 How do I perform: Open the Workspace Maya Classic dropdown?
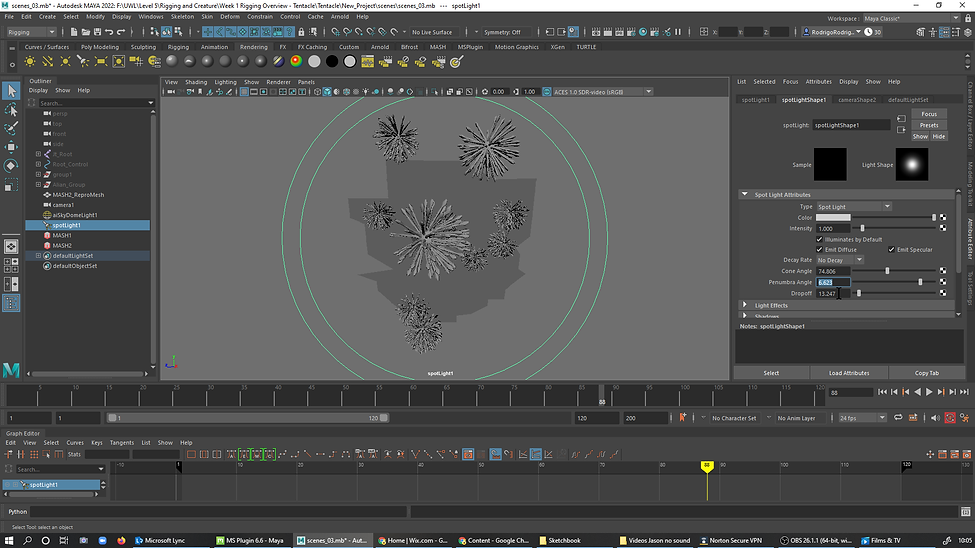pos(911,19)
